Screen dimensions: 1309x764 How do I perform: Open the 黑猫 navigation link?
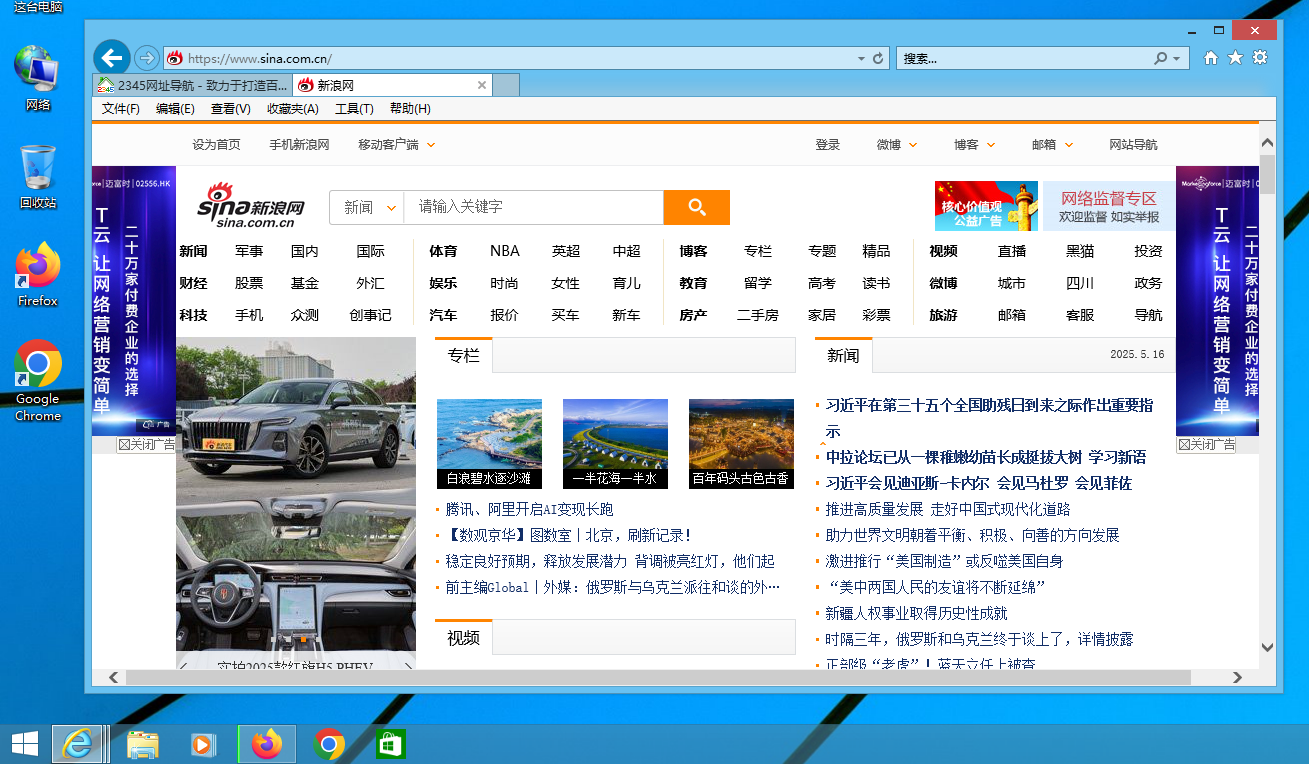[1080, 251]
